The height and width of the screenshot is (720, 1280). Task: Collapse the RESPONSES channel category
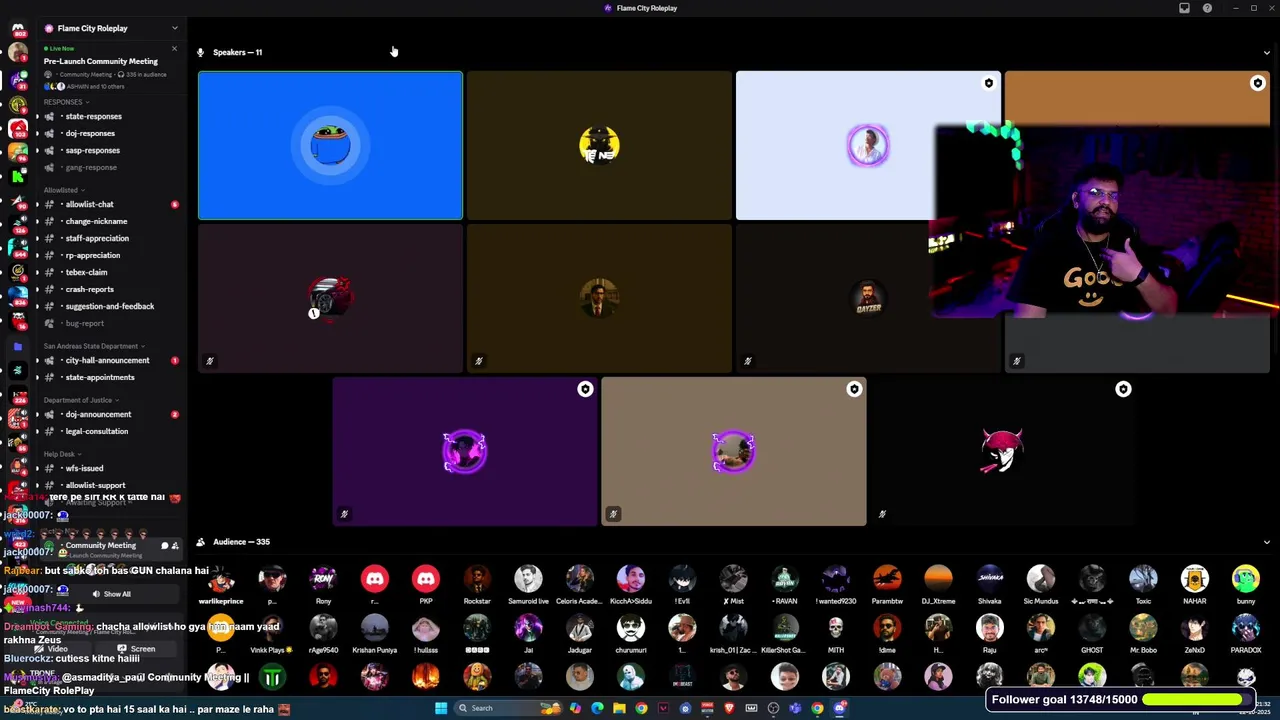[x=66, y=102]
